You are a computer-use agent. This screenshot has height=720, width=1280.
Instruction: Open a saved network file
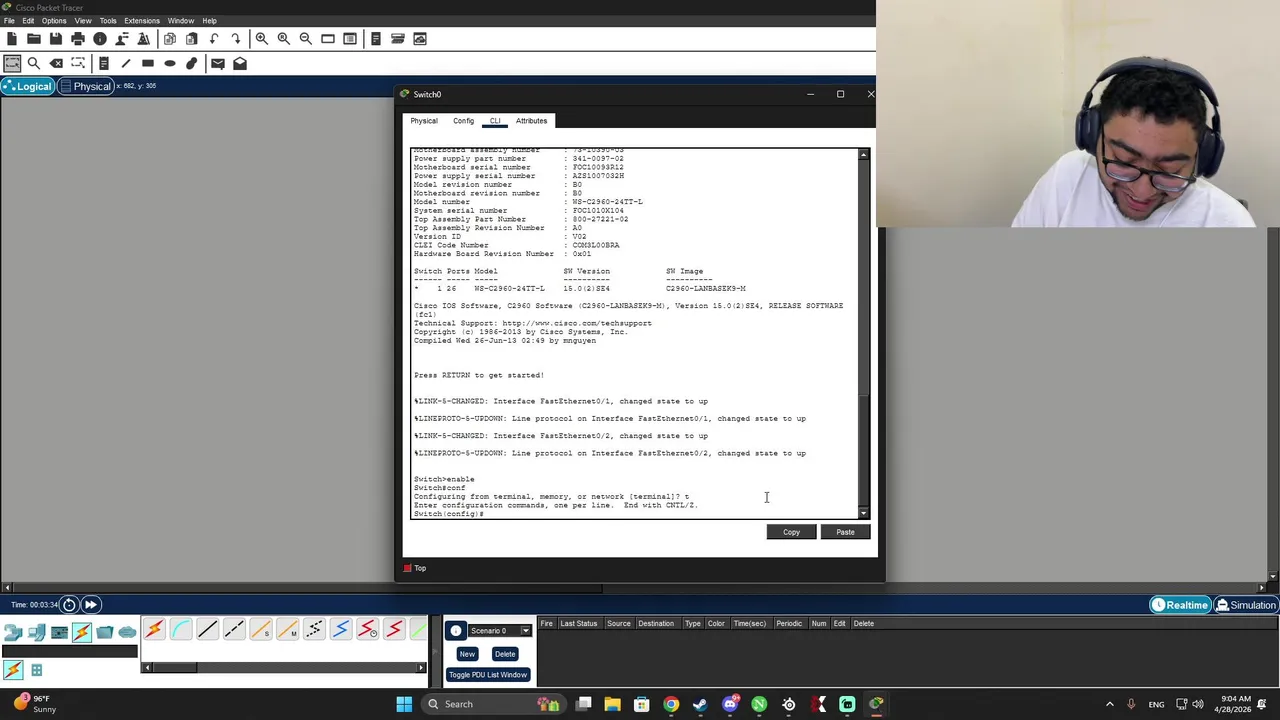pyautogui.click(x=33, y=39)
